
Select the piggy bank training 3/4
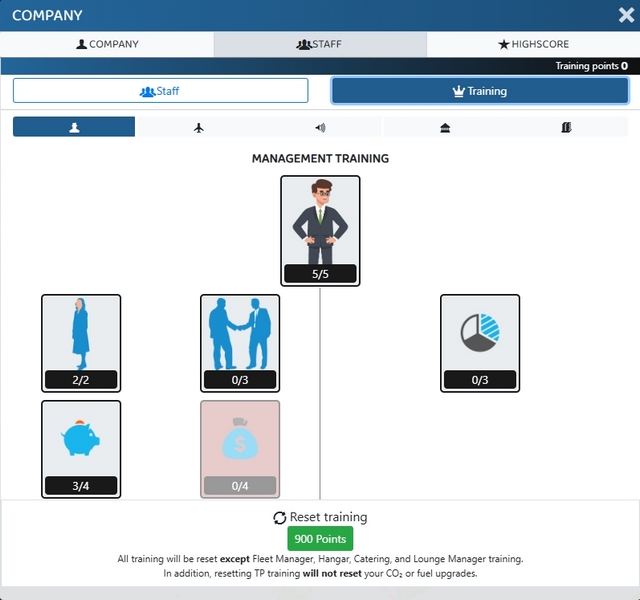(x=81, y=449)
